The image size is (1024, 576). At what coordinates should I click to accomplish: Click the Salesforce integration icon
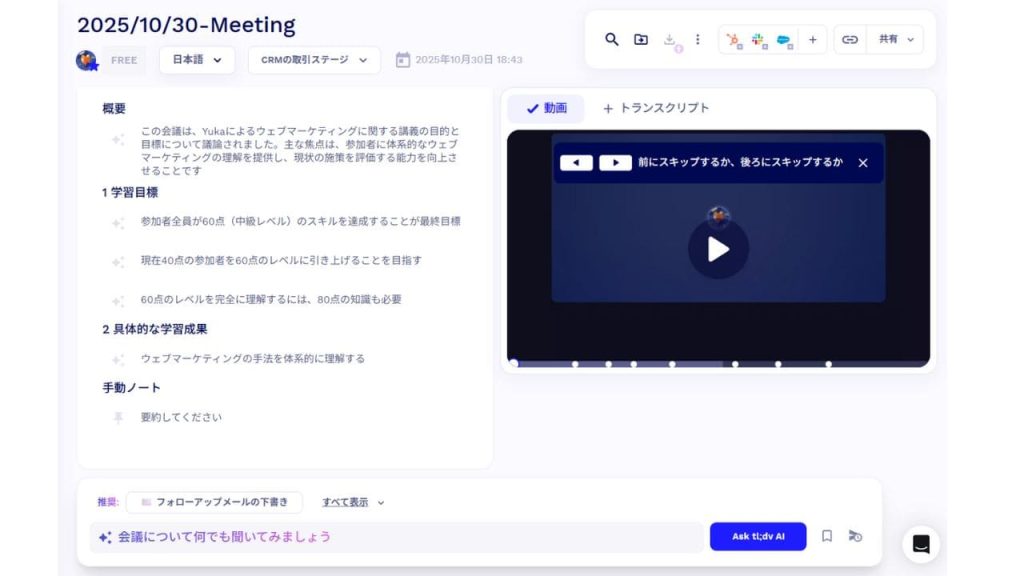[x=785, y=40]
